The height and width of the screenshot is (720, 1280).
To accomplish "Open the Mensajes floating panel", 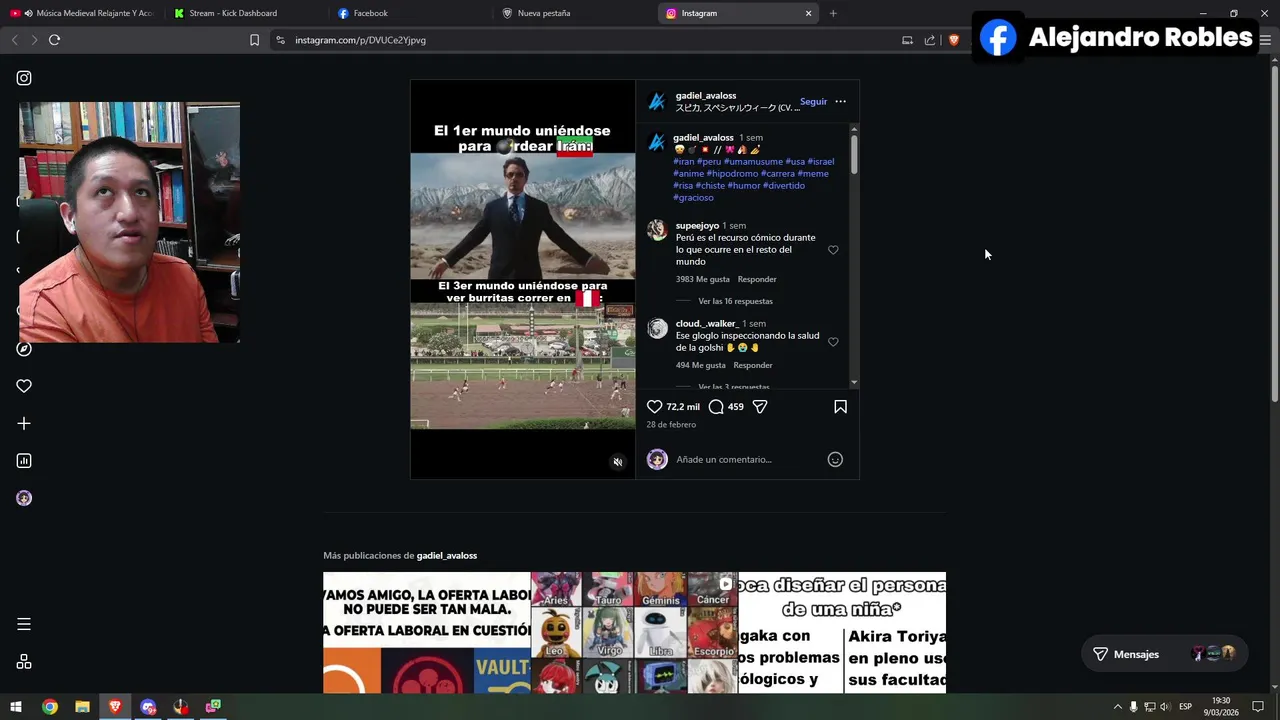I will (1164, 654).
